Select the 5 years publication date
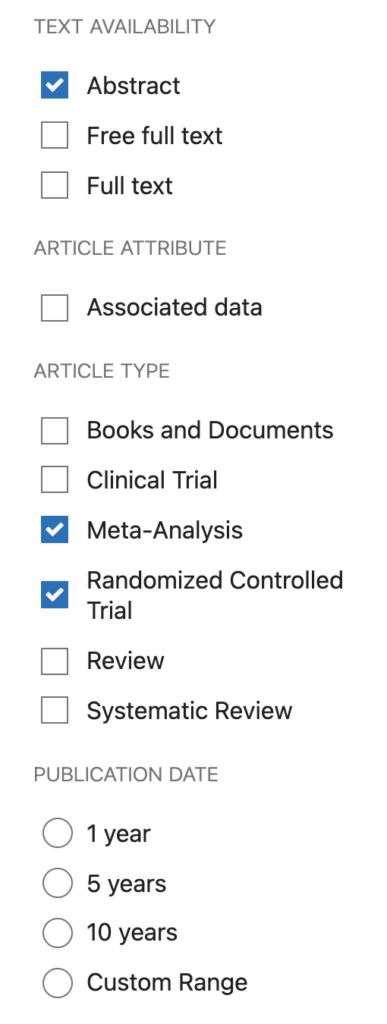Screen dimensions: 387x1024 (x=57, y=883)
